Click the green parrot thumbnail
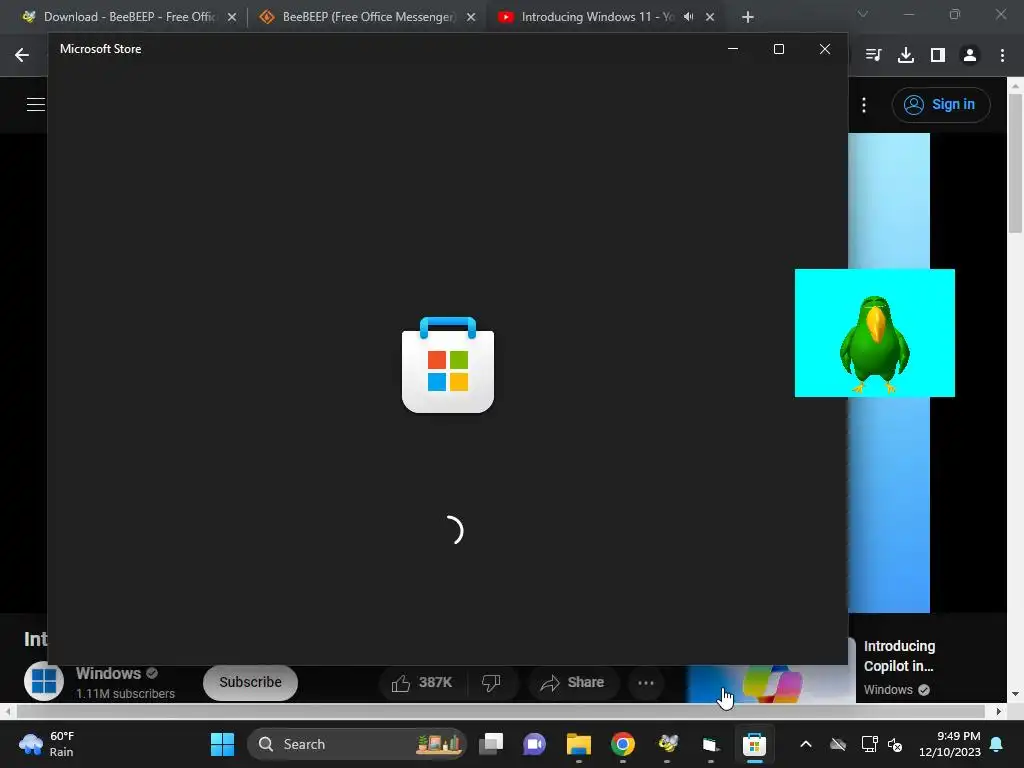Viewport: 1024px width, 768px height. coord(874,332)
